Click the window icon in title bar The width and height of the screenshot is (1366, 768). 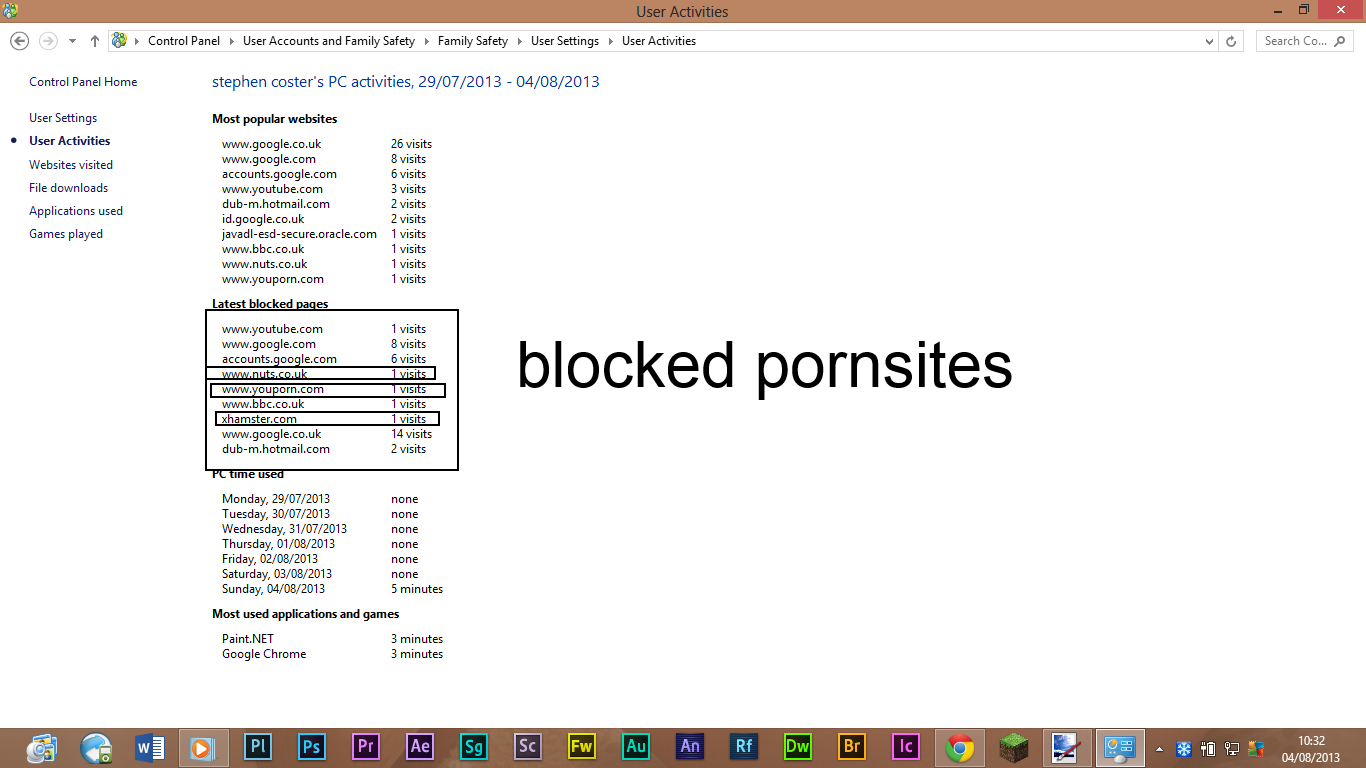(11, 11)
